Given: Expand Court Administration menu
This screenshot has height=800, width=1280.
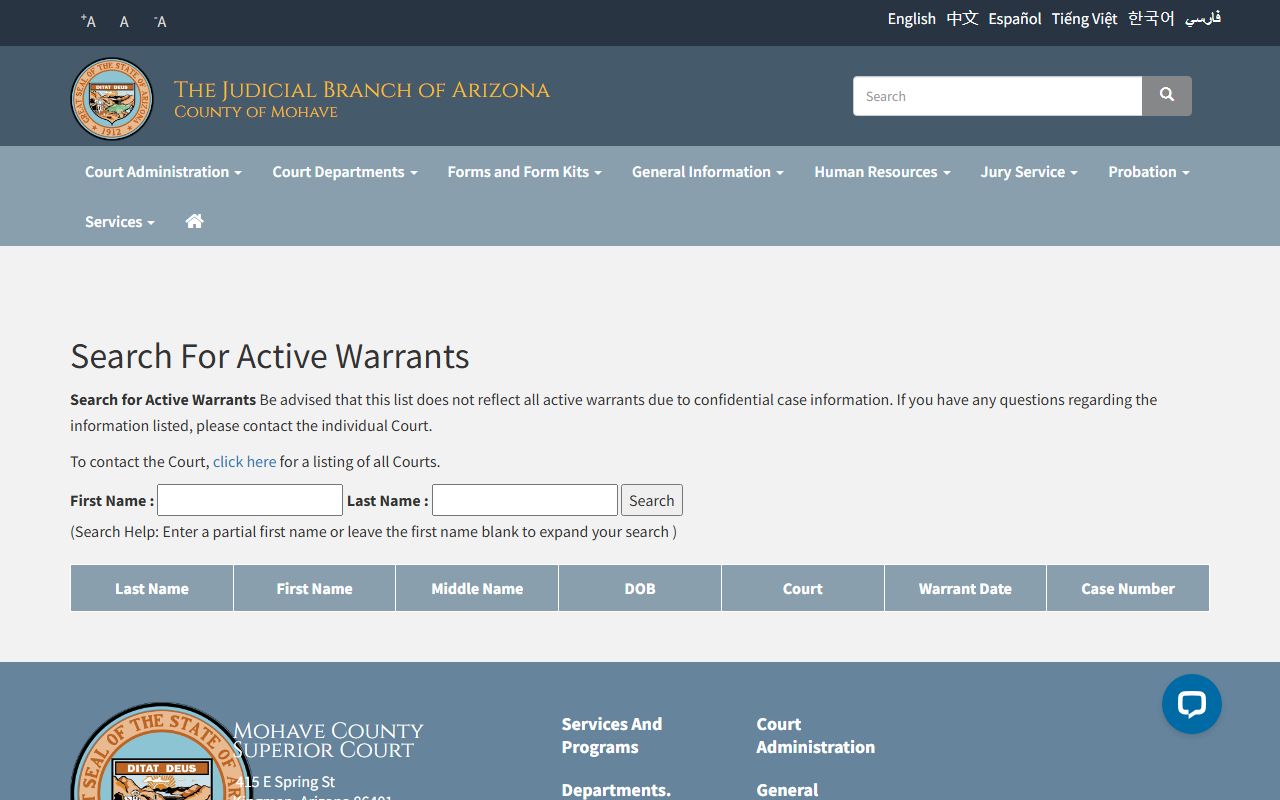Looking at the screenshot, I should (163, 172).
